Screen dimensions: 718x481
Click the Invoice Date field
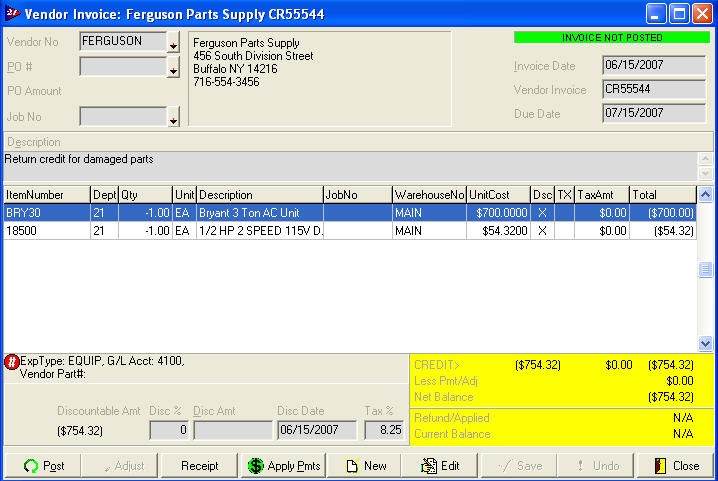[x=654, y=65]
